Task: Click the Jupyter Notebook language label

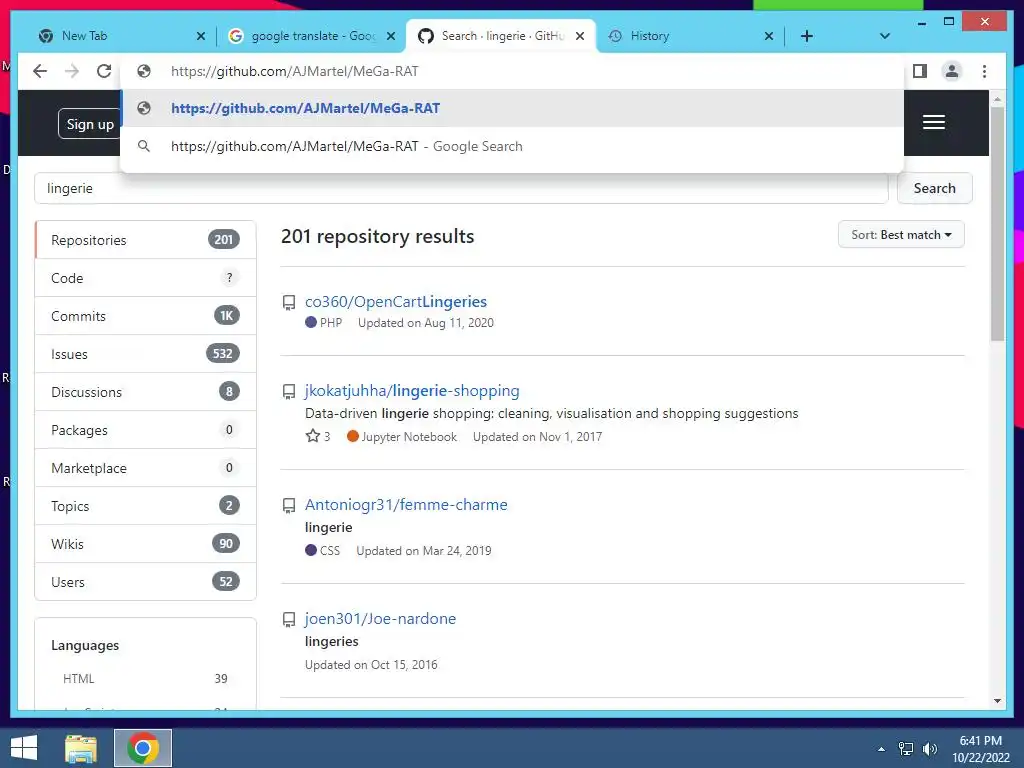Action: click(x=409, y=436)
